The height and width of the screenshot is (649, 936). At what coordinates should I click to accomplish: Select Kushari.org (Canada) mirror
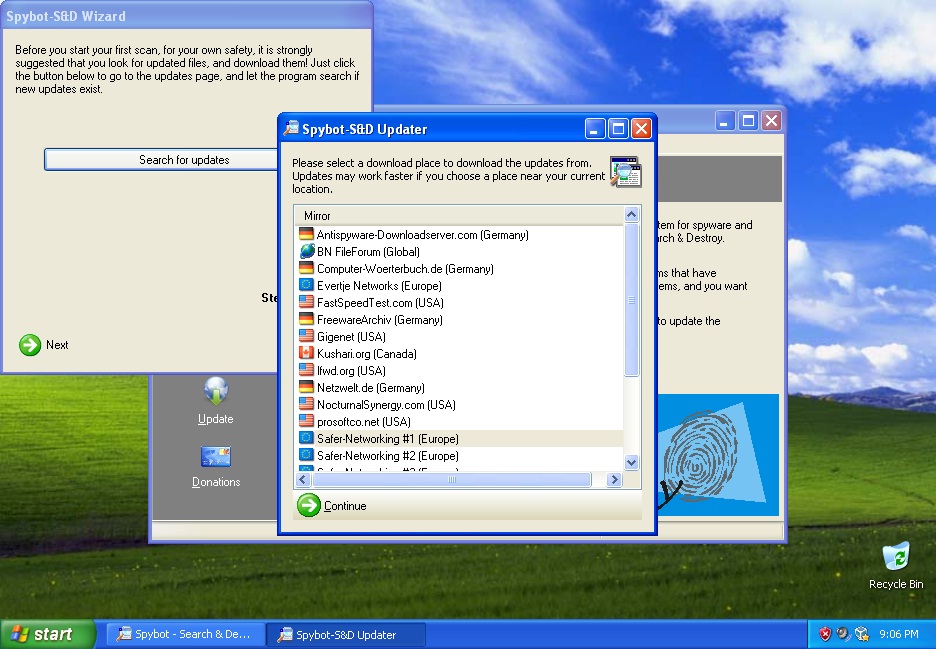pos(459,353)
